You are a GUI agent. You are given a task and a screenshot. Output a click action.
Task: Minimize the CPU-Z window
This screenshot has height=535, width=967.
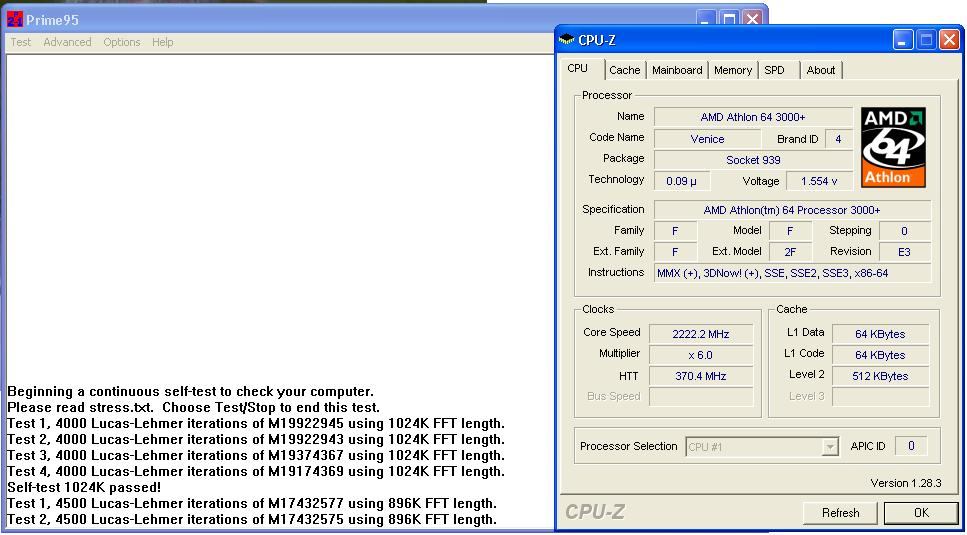click(x=902, y=40)
